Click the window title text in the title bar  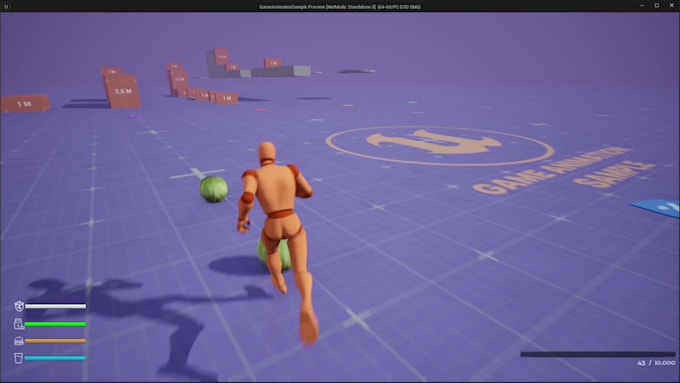tap(340, 7)
